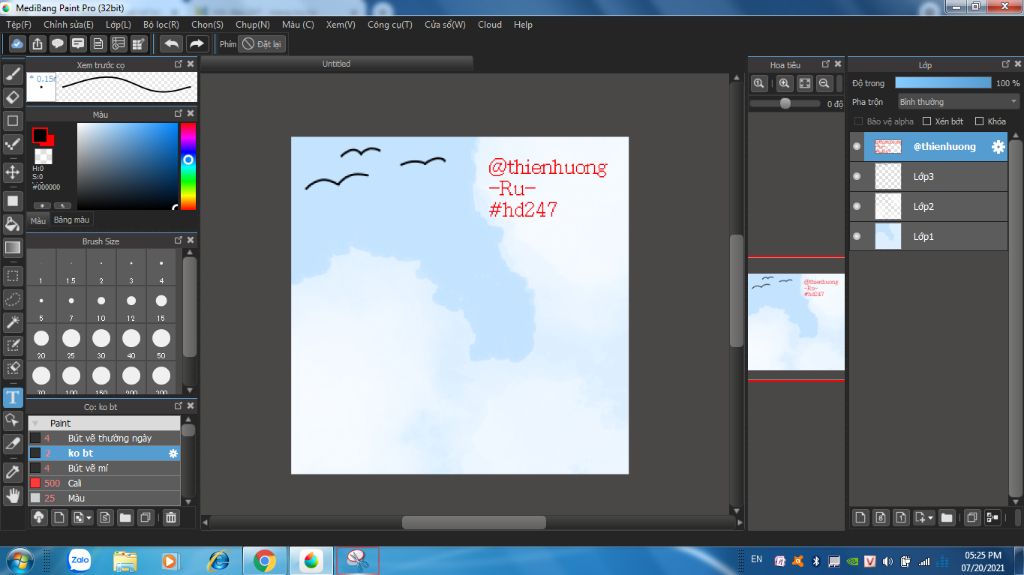The height and width of the screenshot is (575, 1024).
Task: Open the Tệp(F) menu
Action: click(19, 25)
